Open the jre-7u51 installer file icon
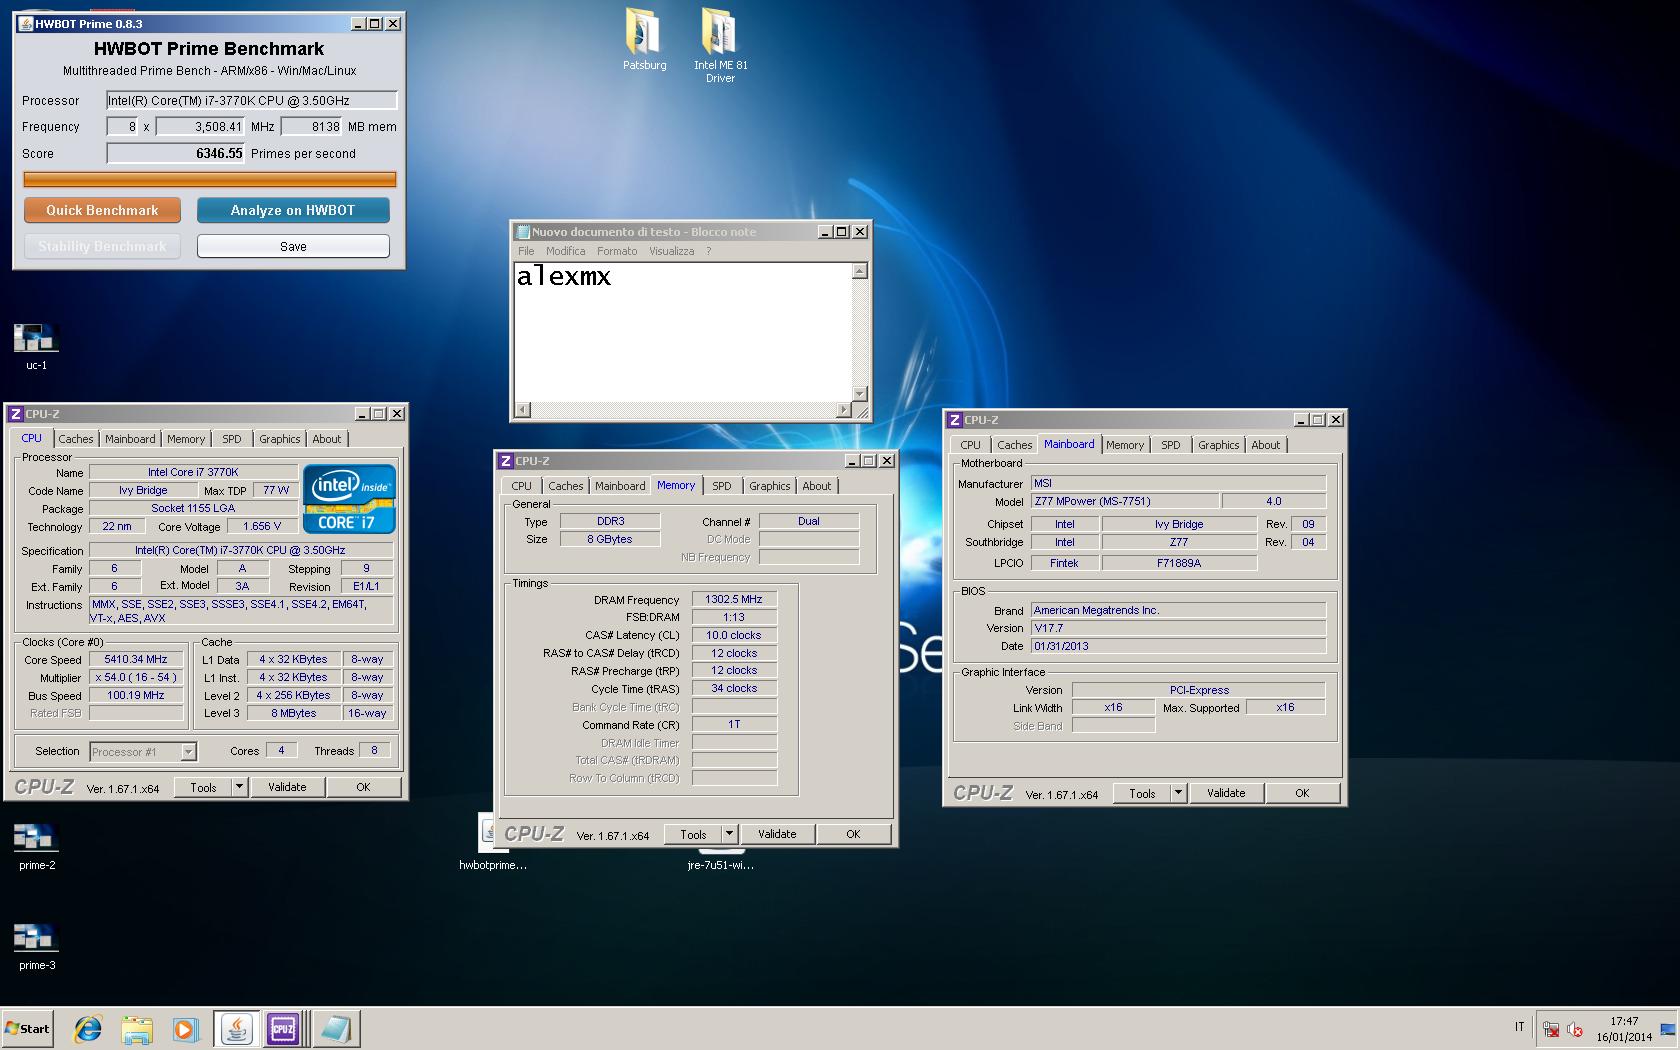 720,861
